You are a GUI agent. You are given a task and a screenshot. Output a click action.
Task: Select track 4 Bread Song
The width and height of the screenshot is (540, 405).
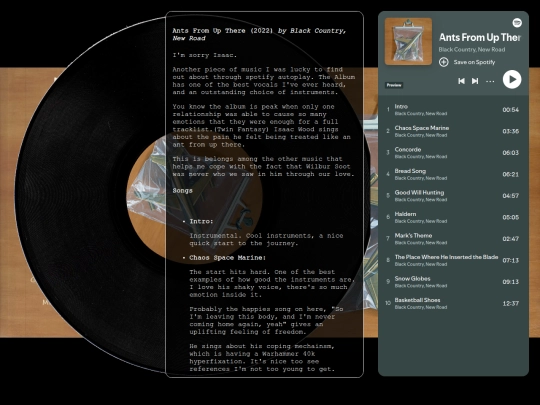pyautogui.click(x=453, y=174)
